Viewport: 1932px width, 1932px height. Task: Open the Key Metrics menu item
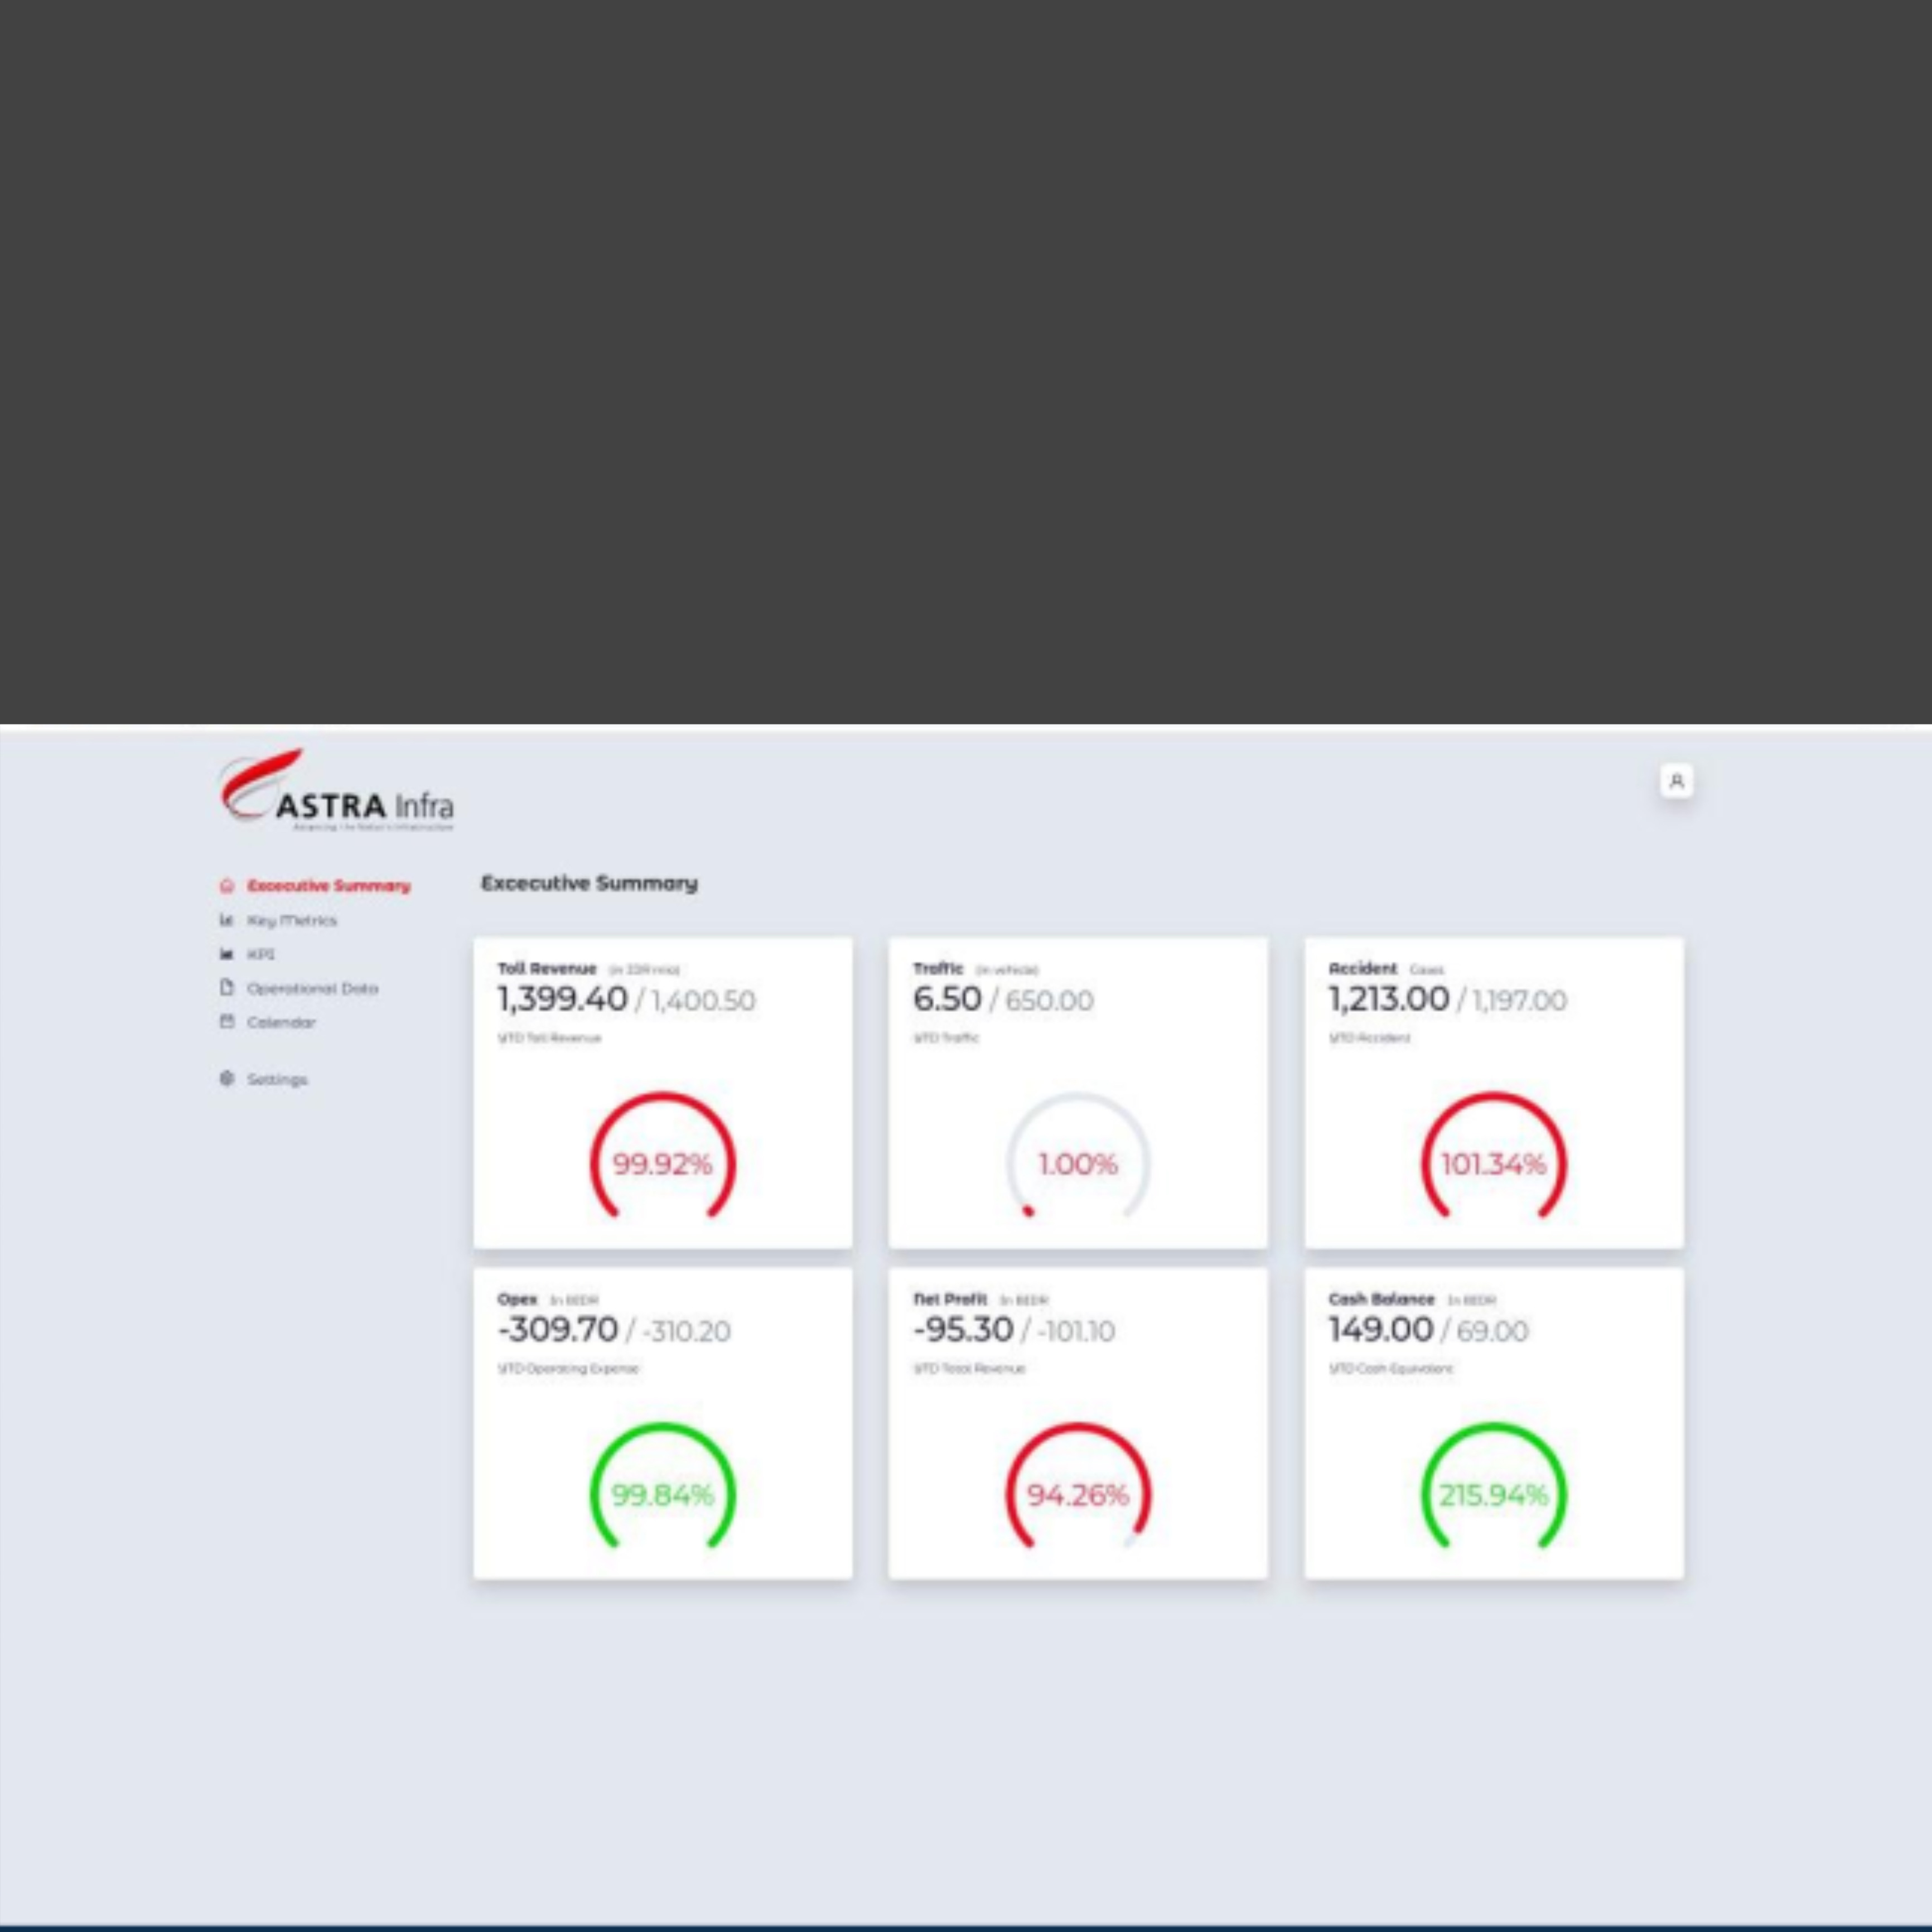[292, 920]
